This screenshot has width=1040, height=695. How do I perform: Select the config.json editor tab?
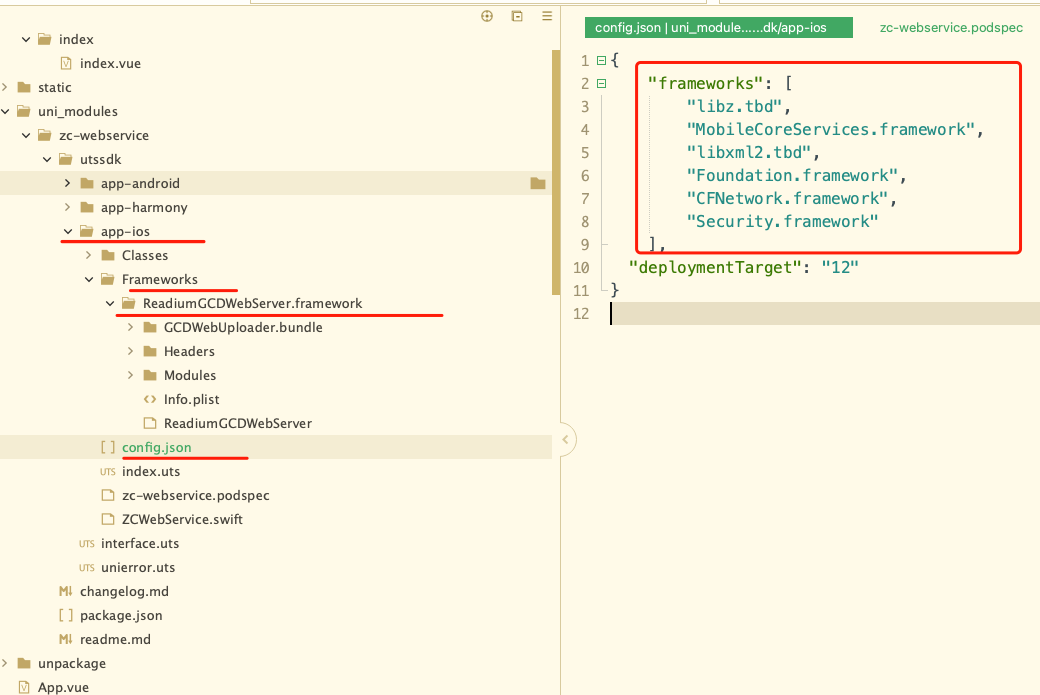click(717, 28)
